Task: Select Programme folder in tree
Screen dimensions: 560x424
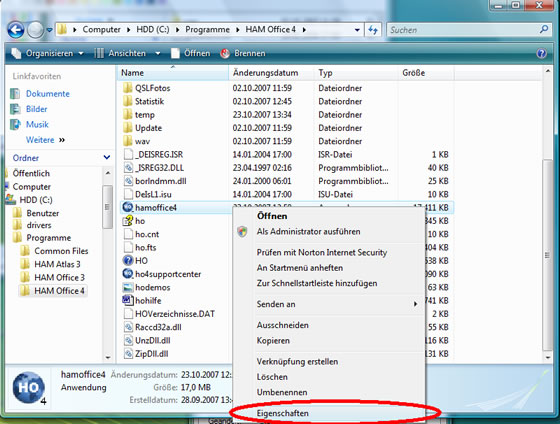Action: 49,238
